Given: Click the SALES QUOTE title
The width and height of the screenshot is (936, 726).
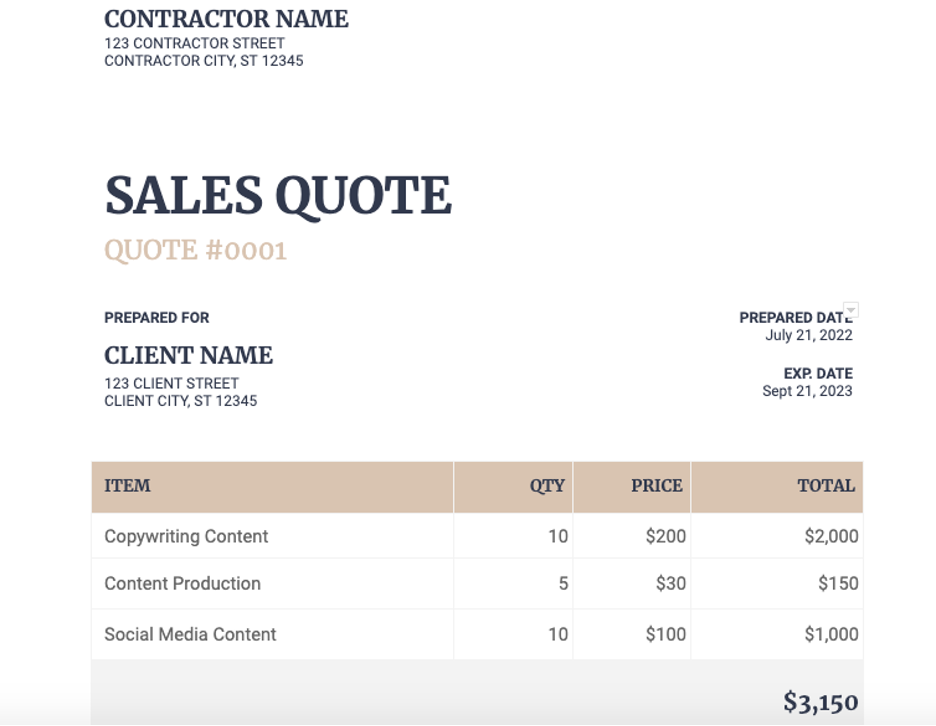Looking at the screenshot, I should (278, 195).
